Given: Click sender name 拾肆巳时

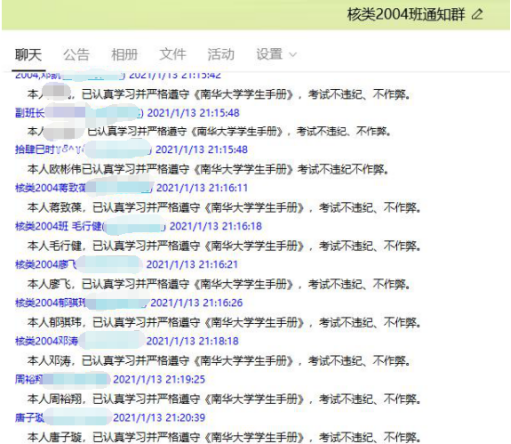Looking at the screenshot, I should tap(35, 150).
